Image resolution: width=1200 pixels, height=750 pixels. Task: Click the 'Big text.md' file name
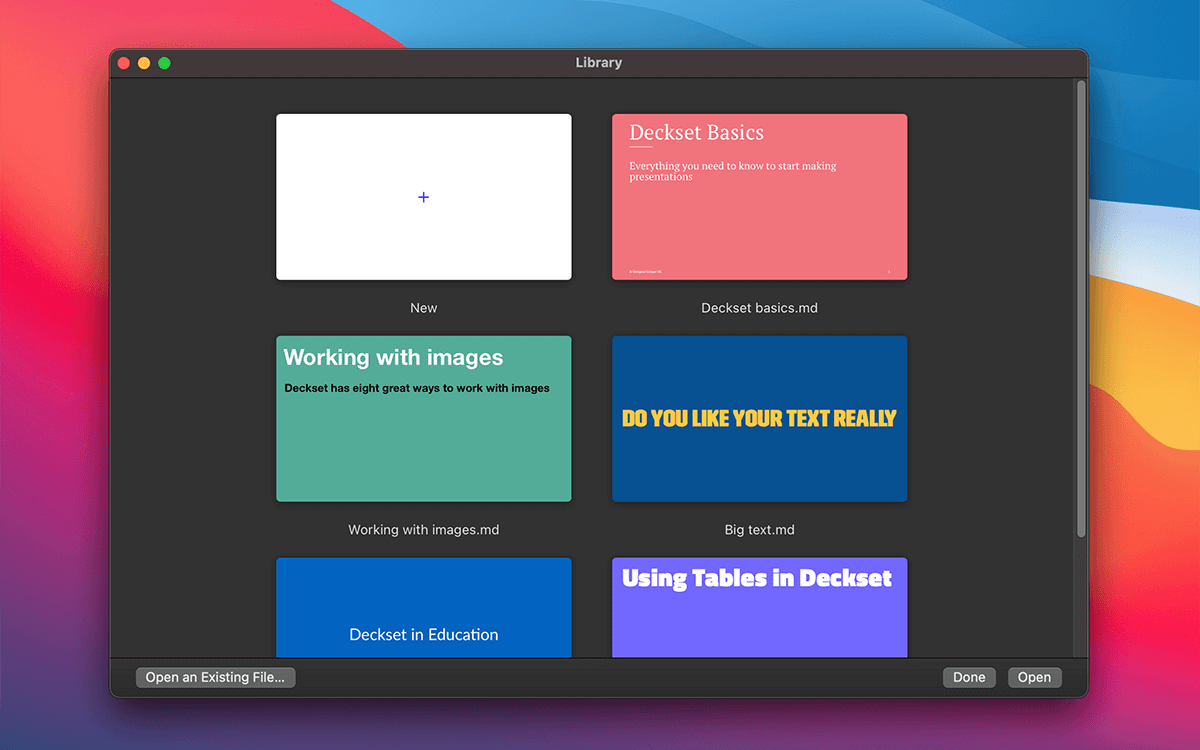(760, 530)
